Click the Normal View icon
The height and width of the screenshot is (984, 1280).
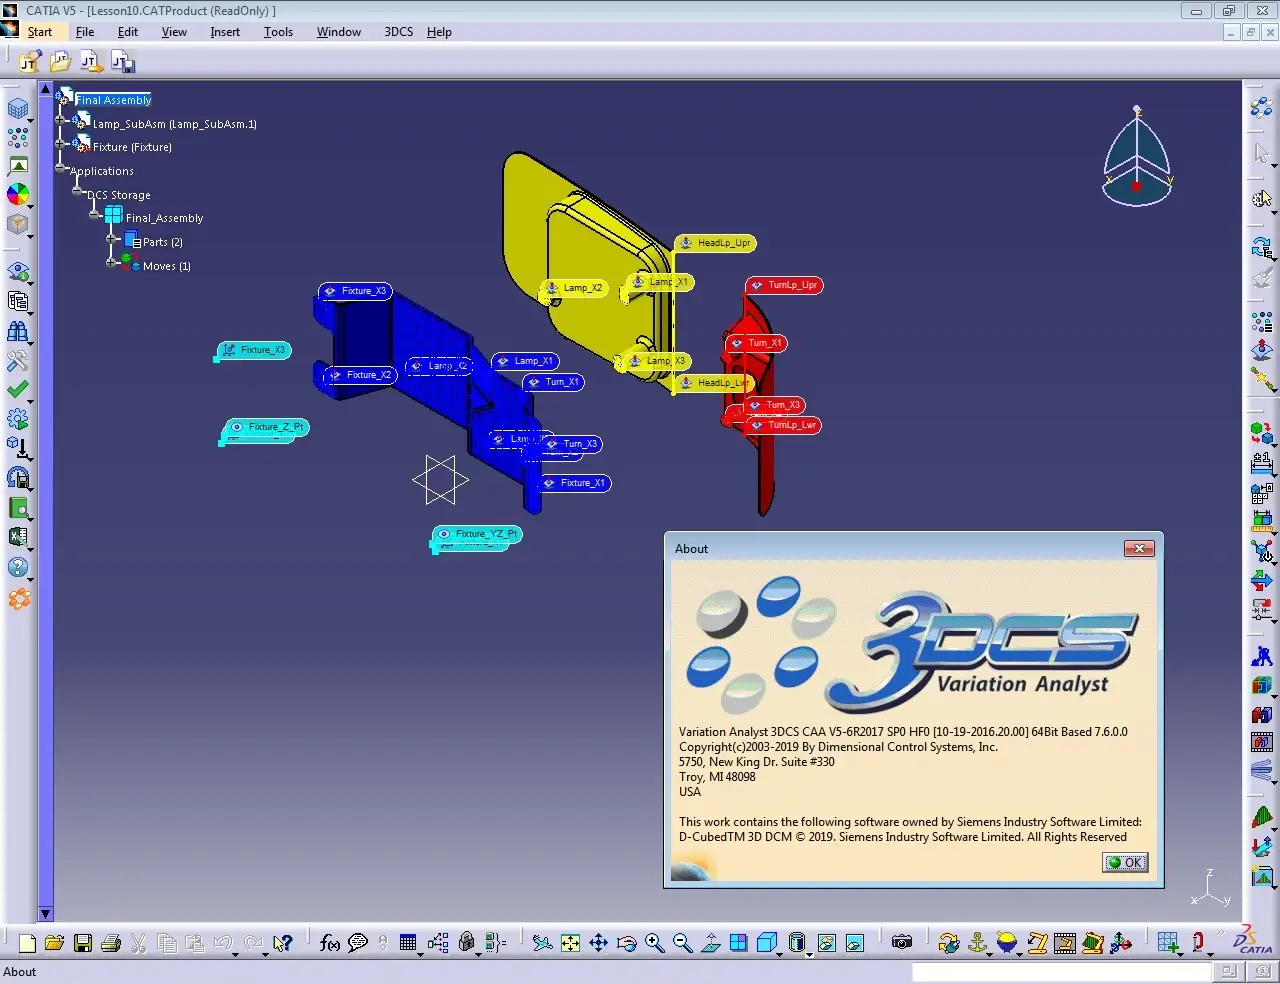coord(711,943)
